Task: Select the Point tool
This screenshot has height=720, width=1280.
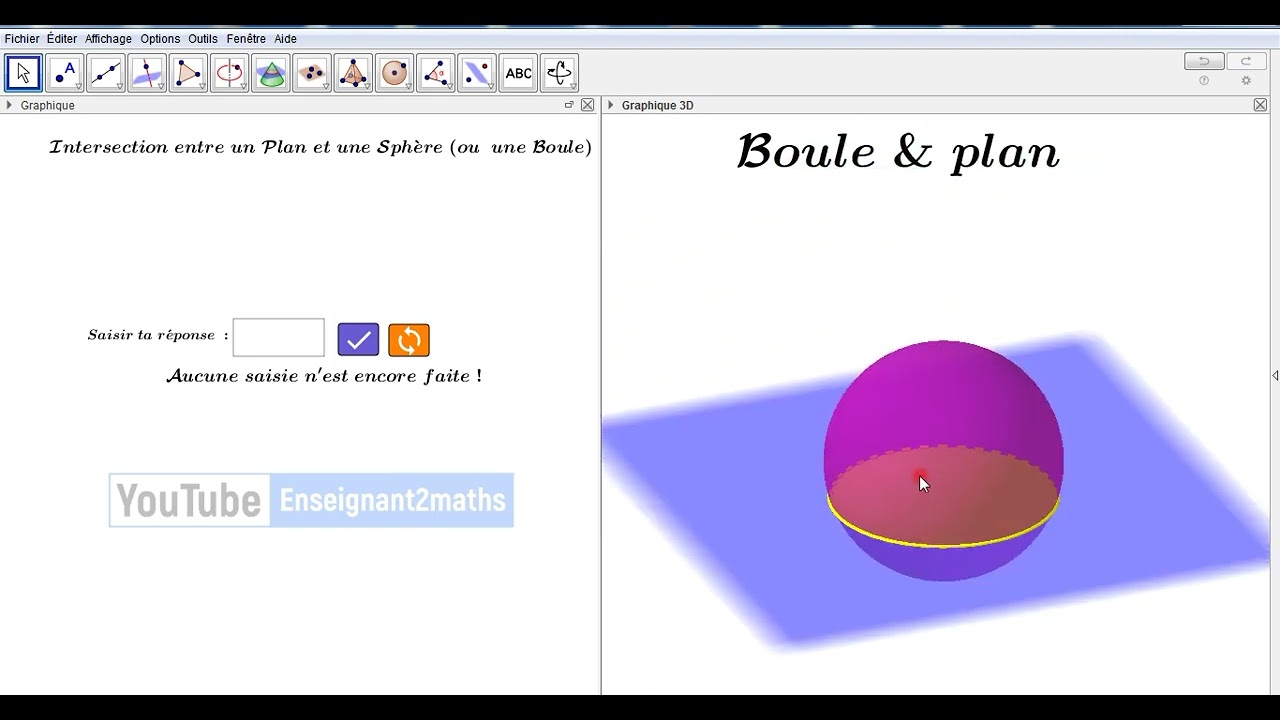Action: pyautogui.click(x=64, y=73)
